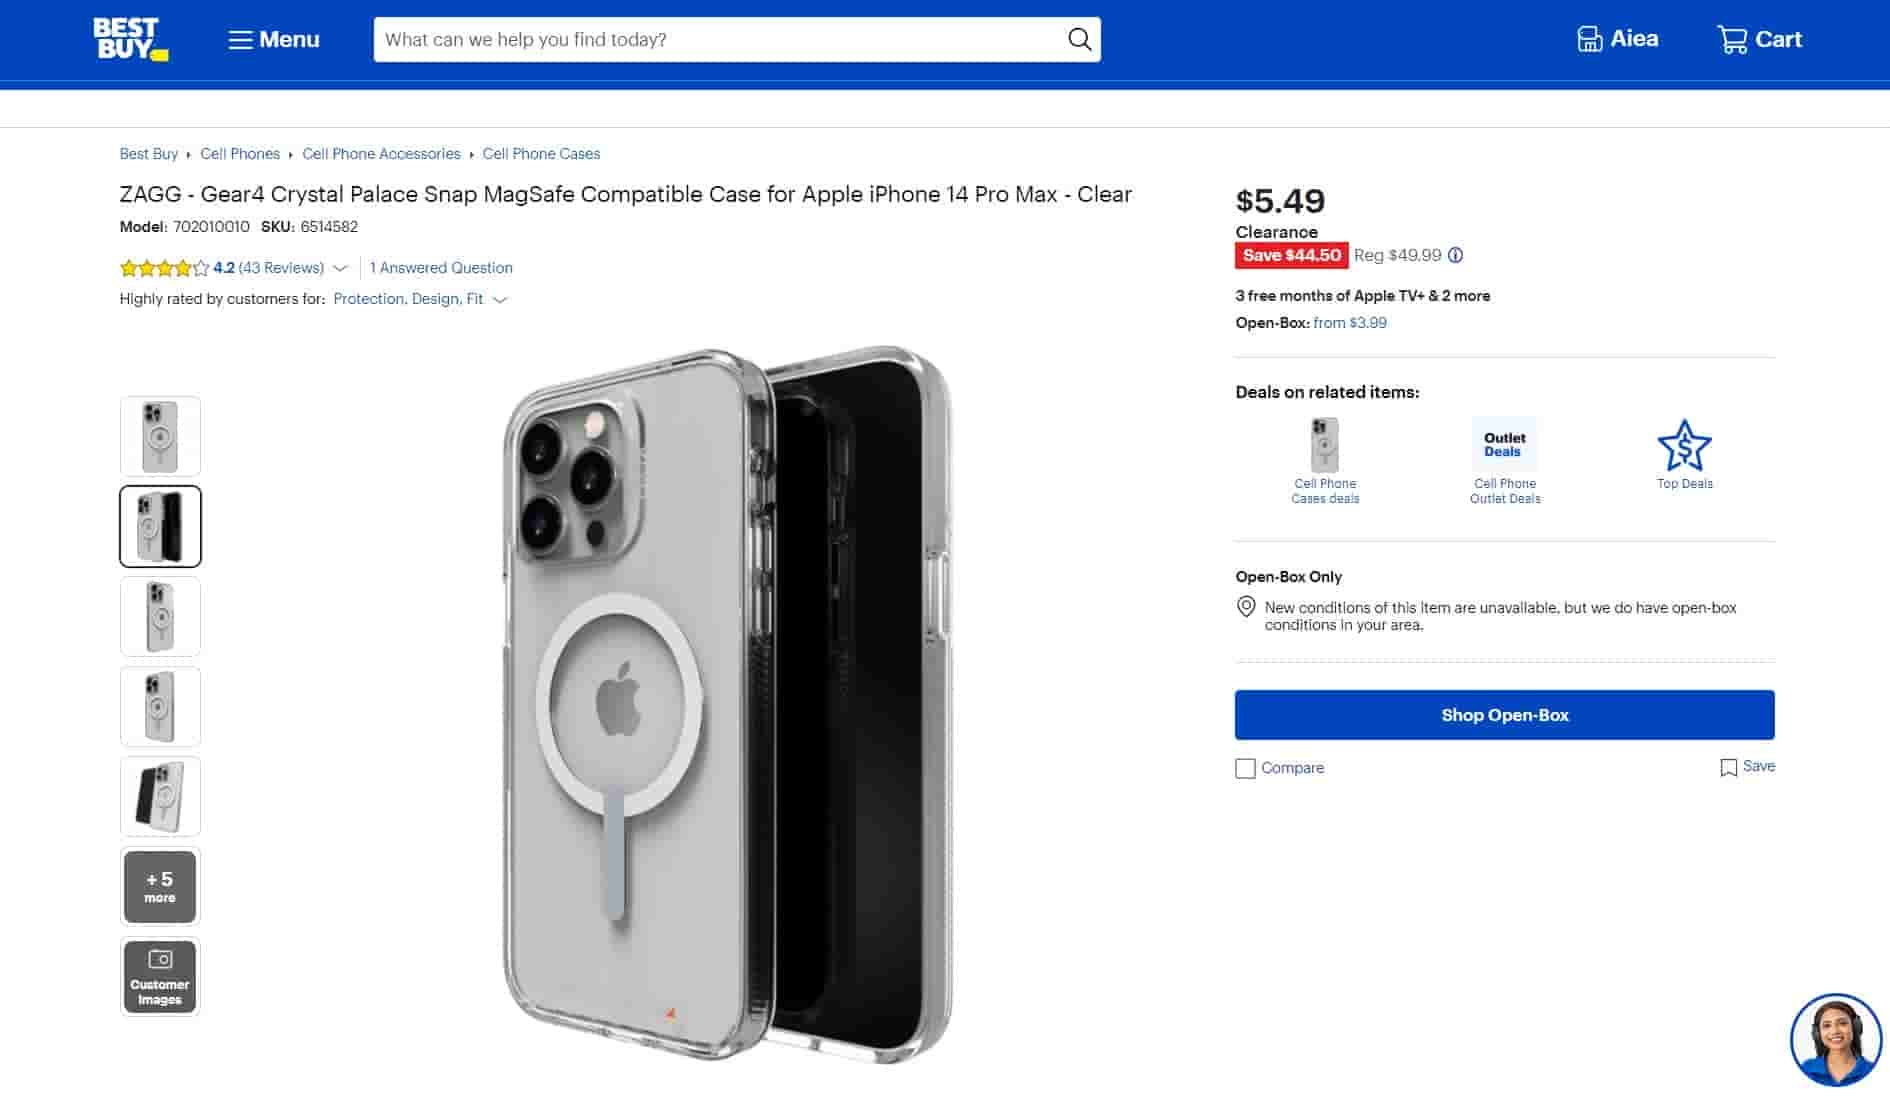
Task: Click the regular price info icon
Action: 1456,255
